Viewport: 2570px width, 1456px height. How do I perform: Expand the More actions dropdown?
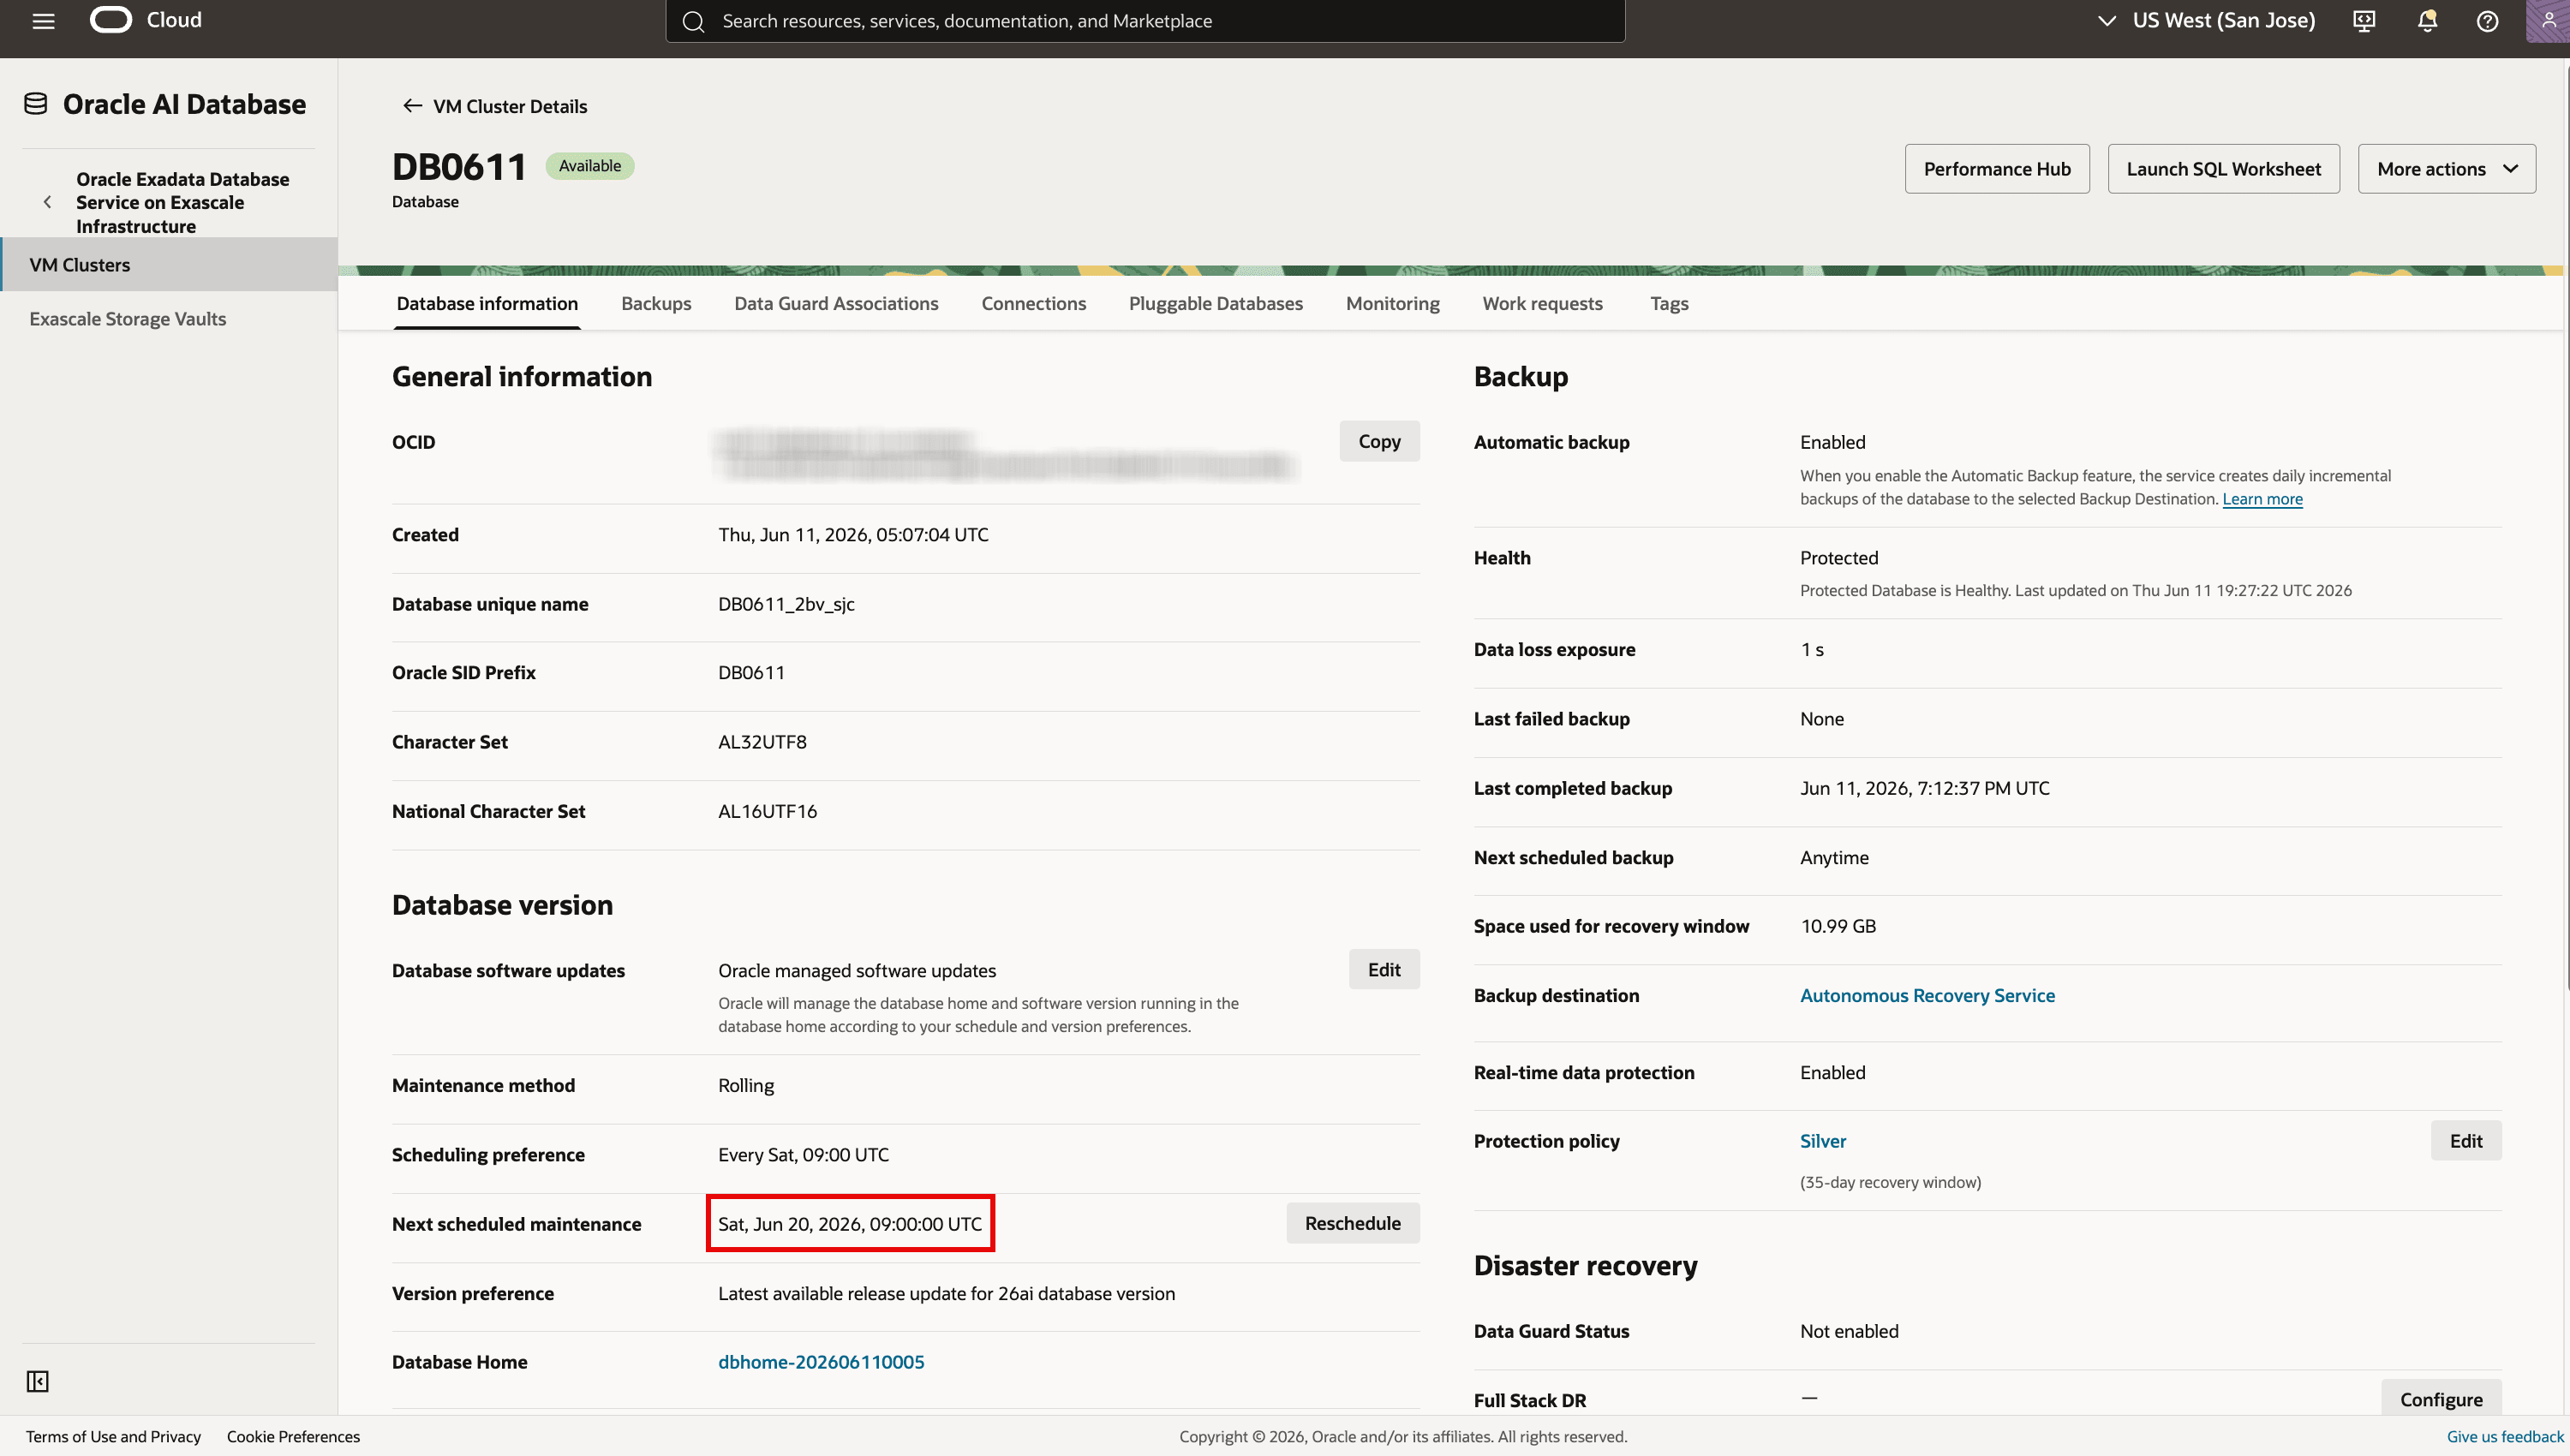point(2447,169)
